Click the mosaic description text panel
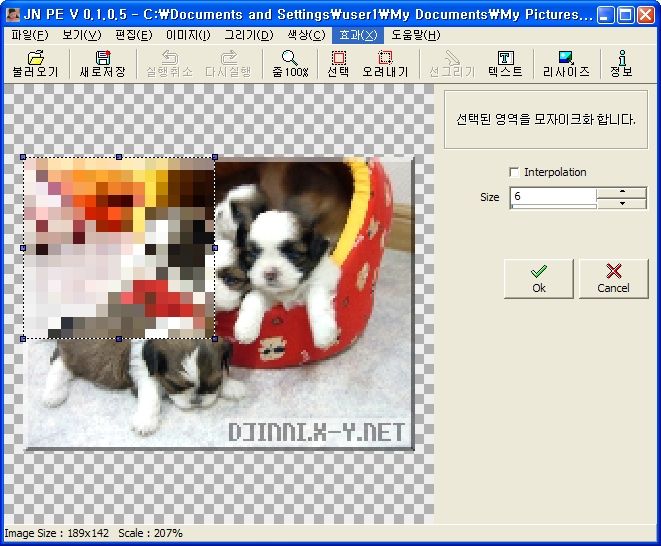The width and height of the screenshot is (661, 546). [546, 119]
